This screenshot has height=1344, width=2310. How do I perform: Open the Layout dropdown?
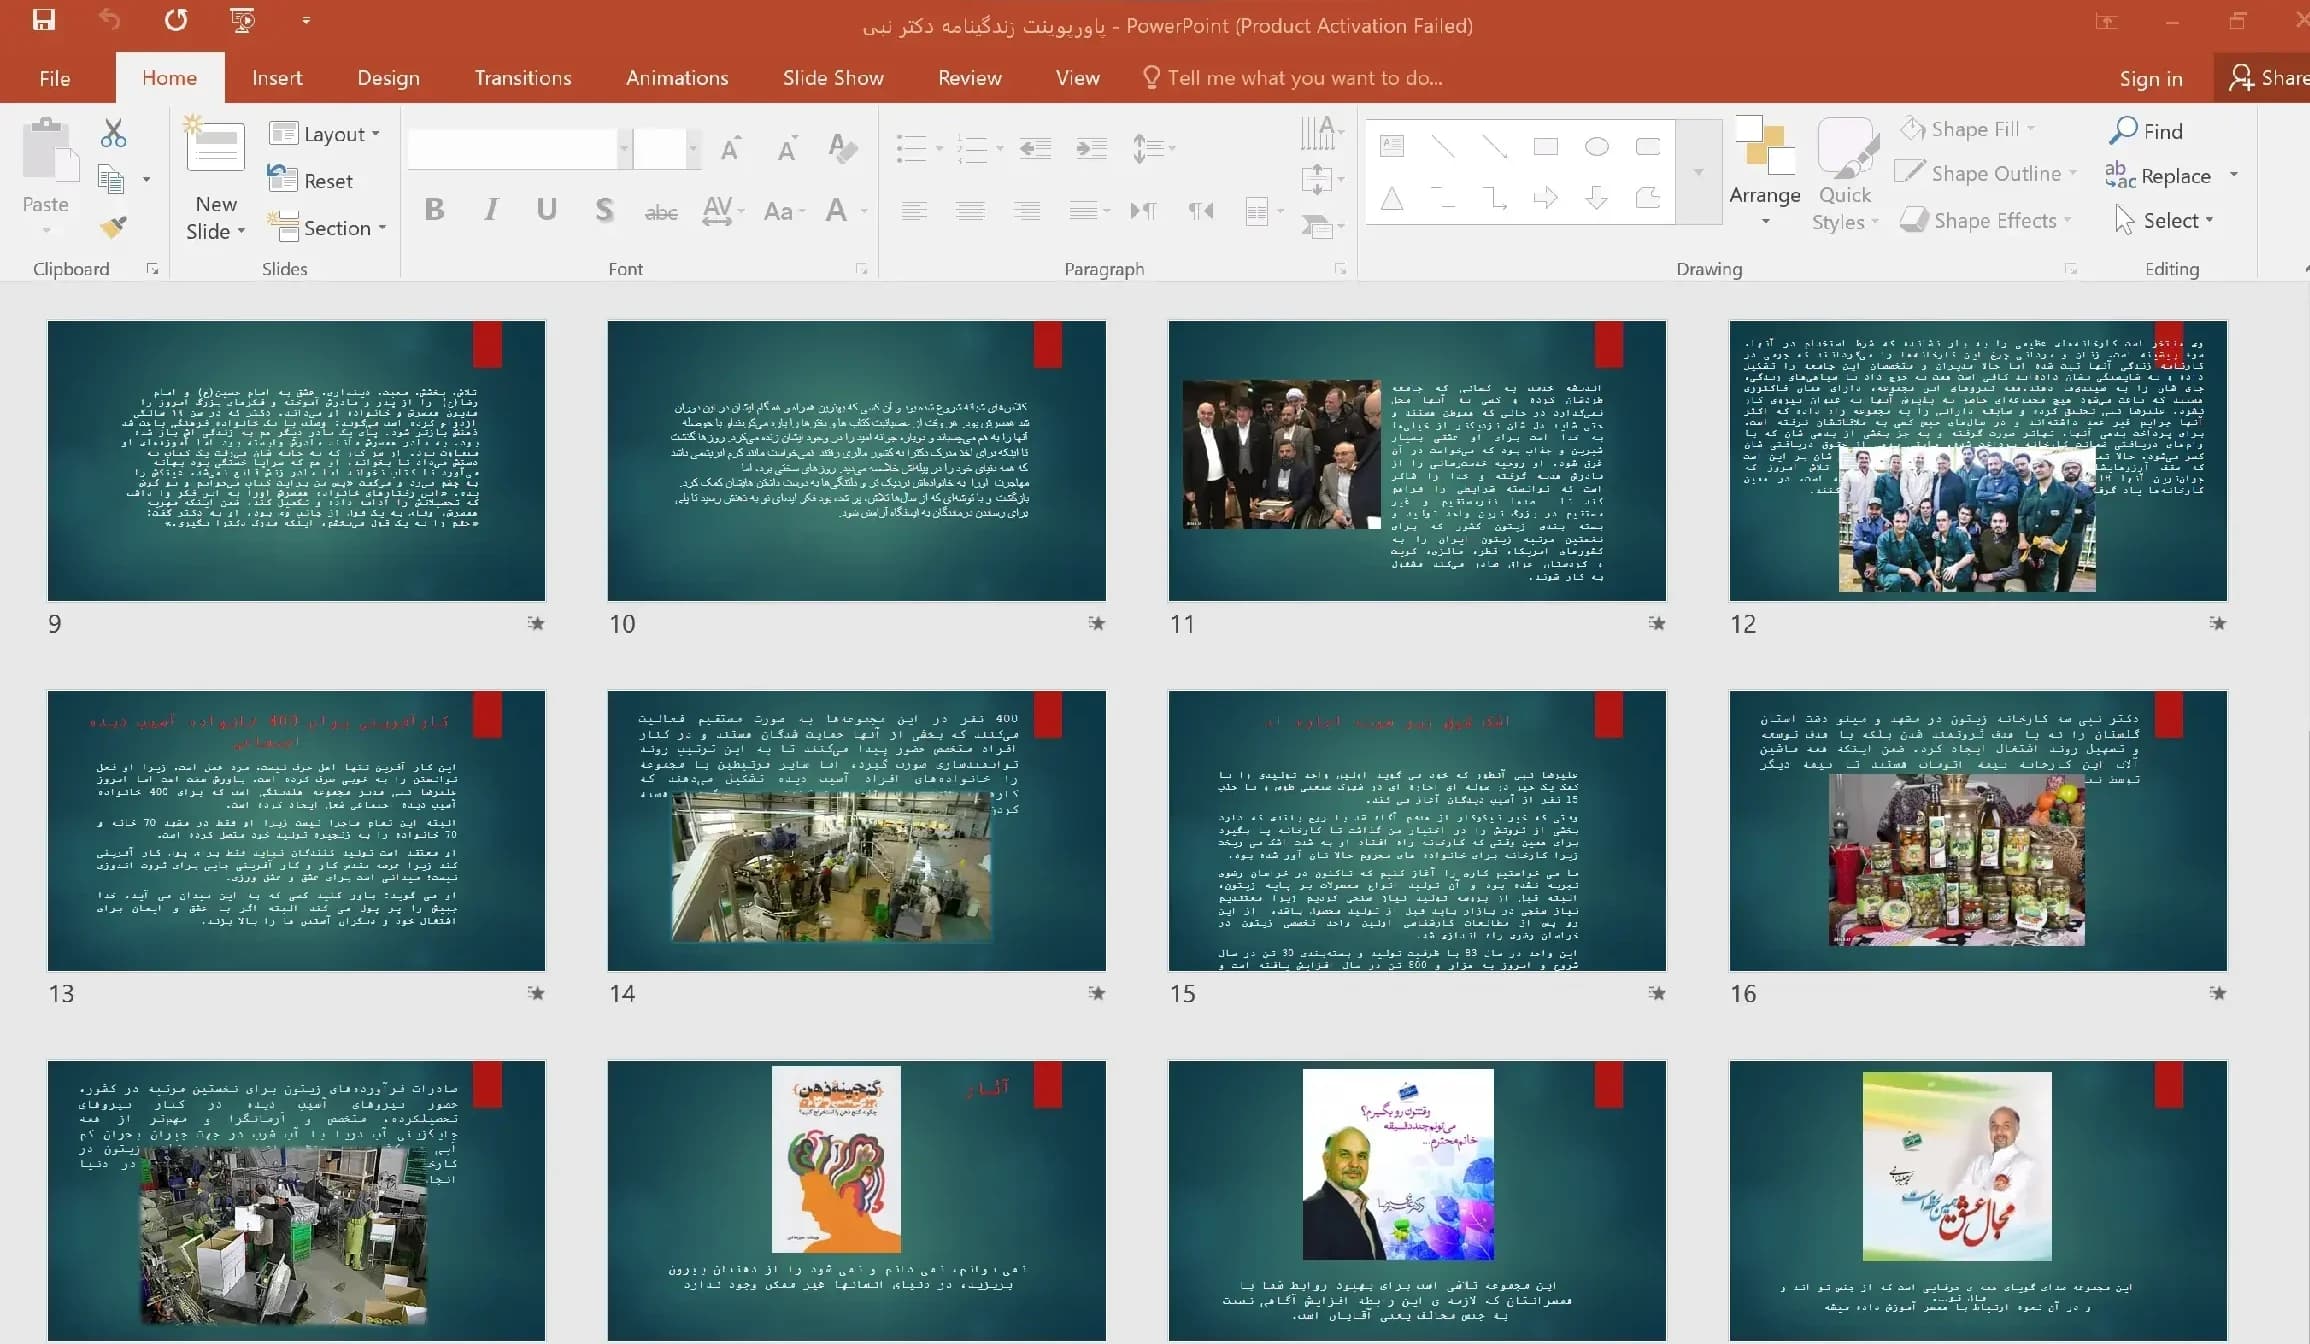326,134
